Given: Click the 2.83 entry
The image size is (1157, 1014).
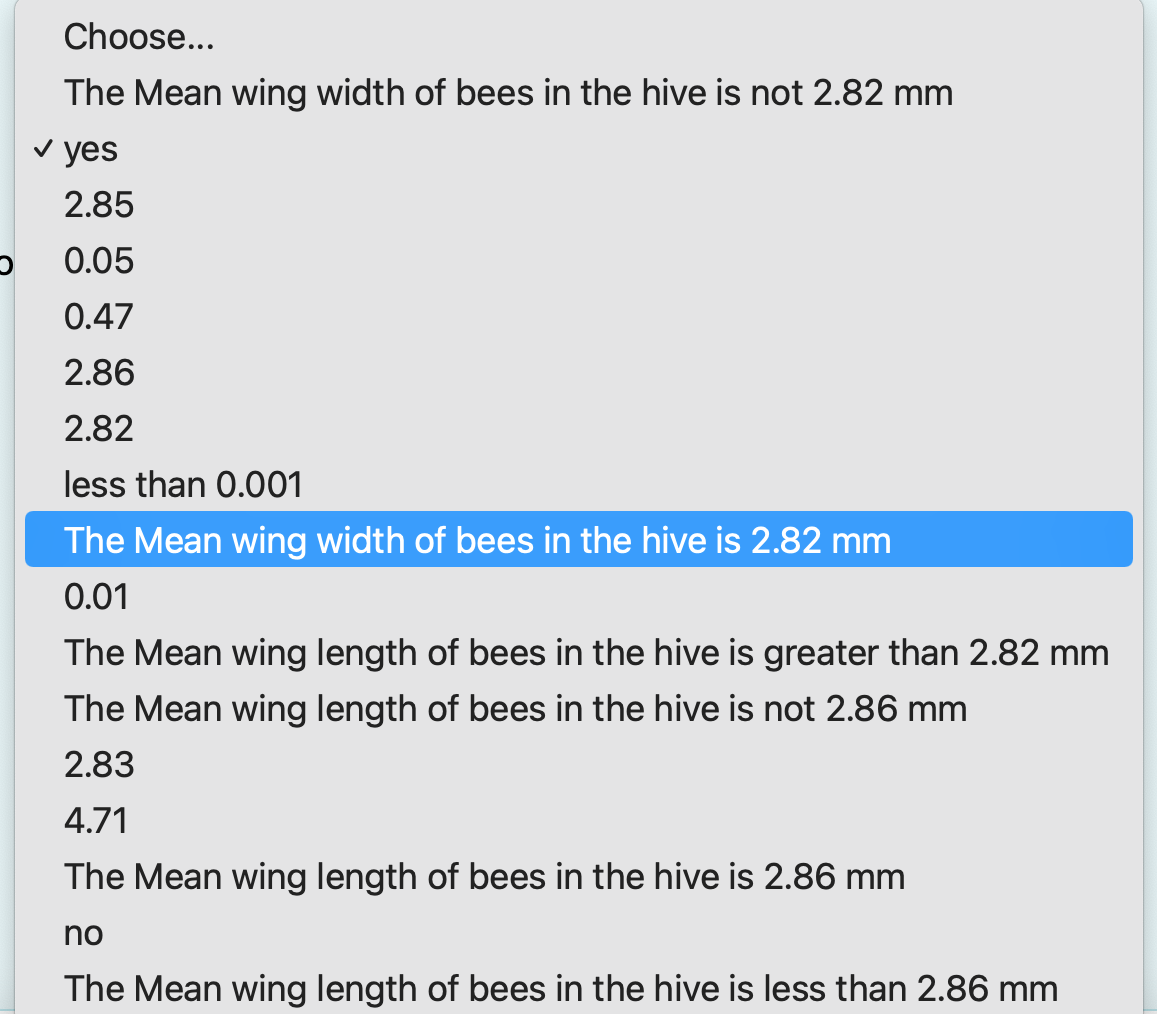Looking at the screenshot, I should [99, 764].
